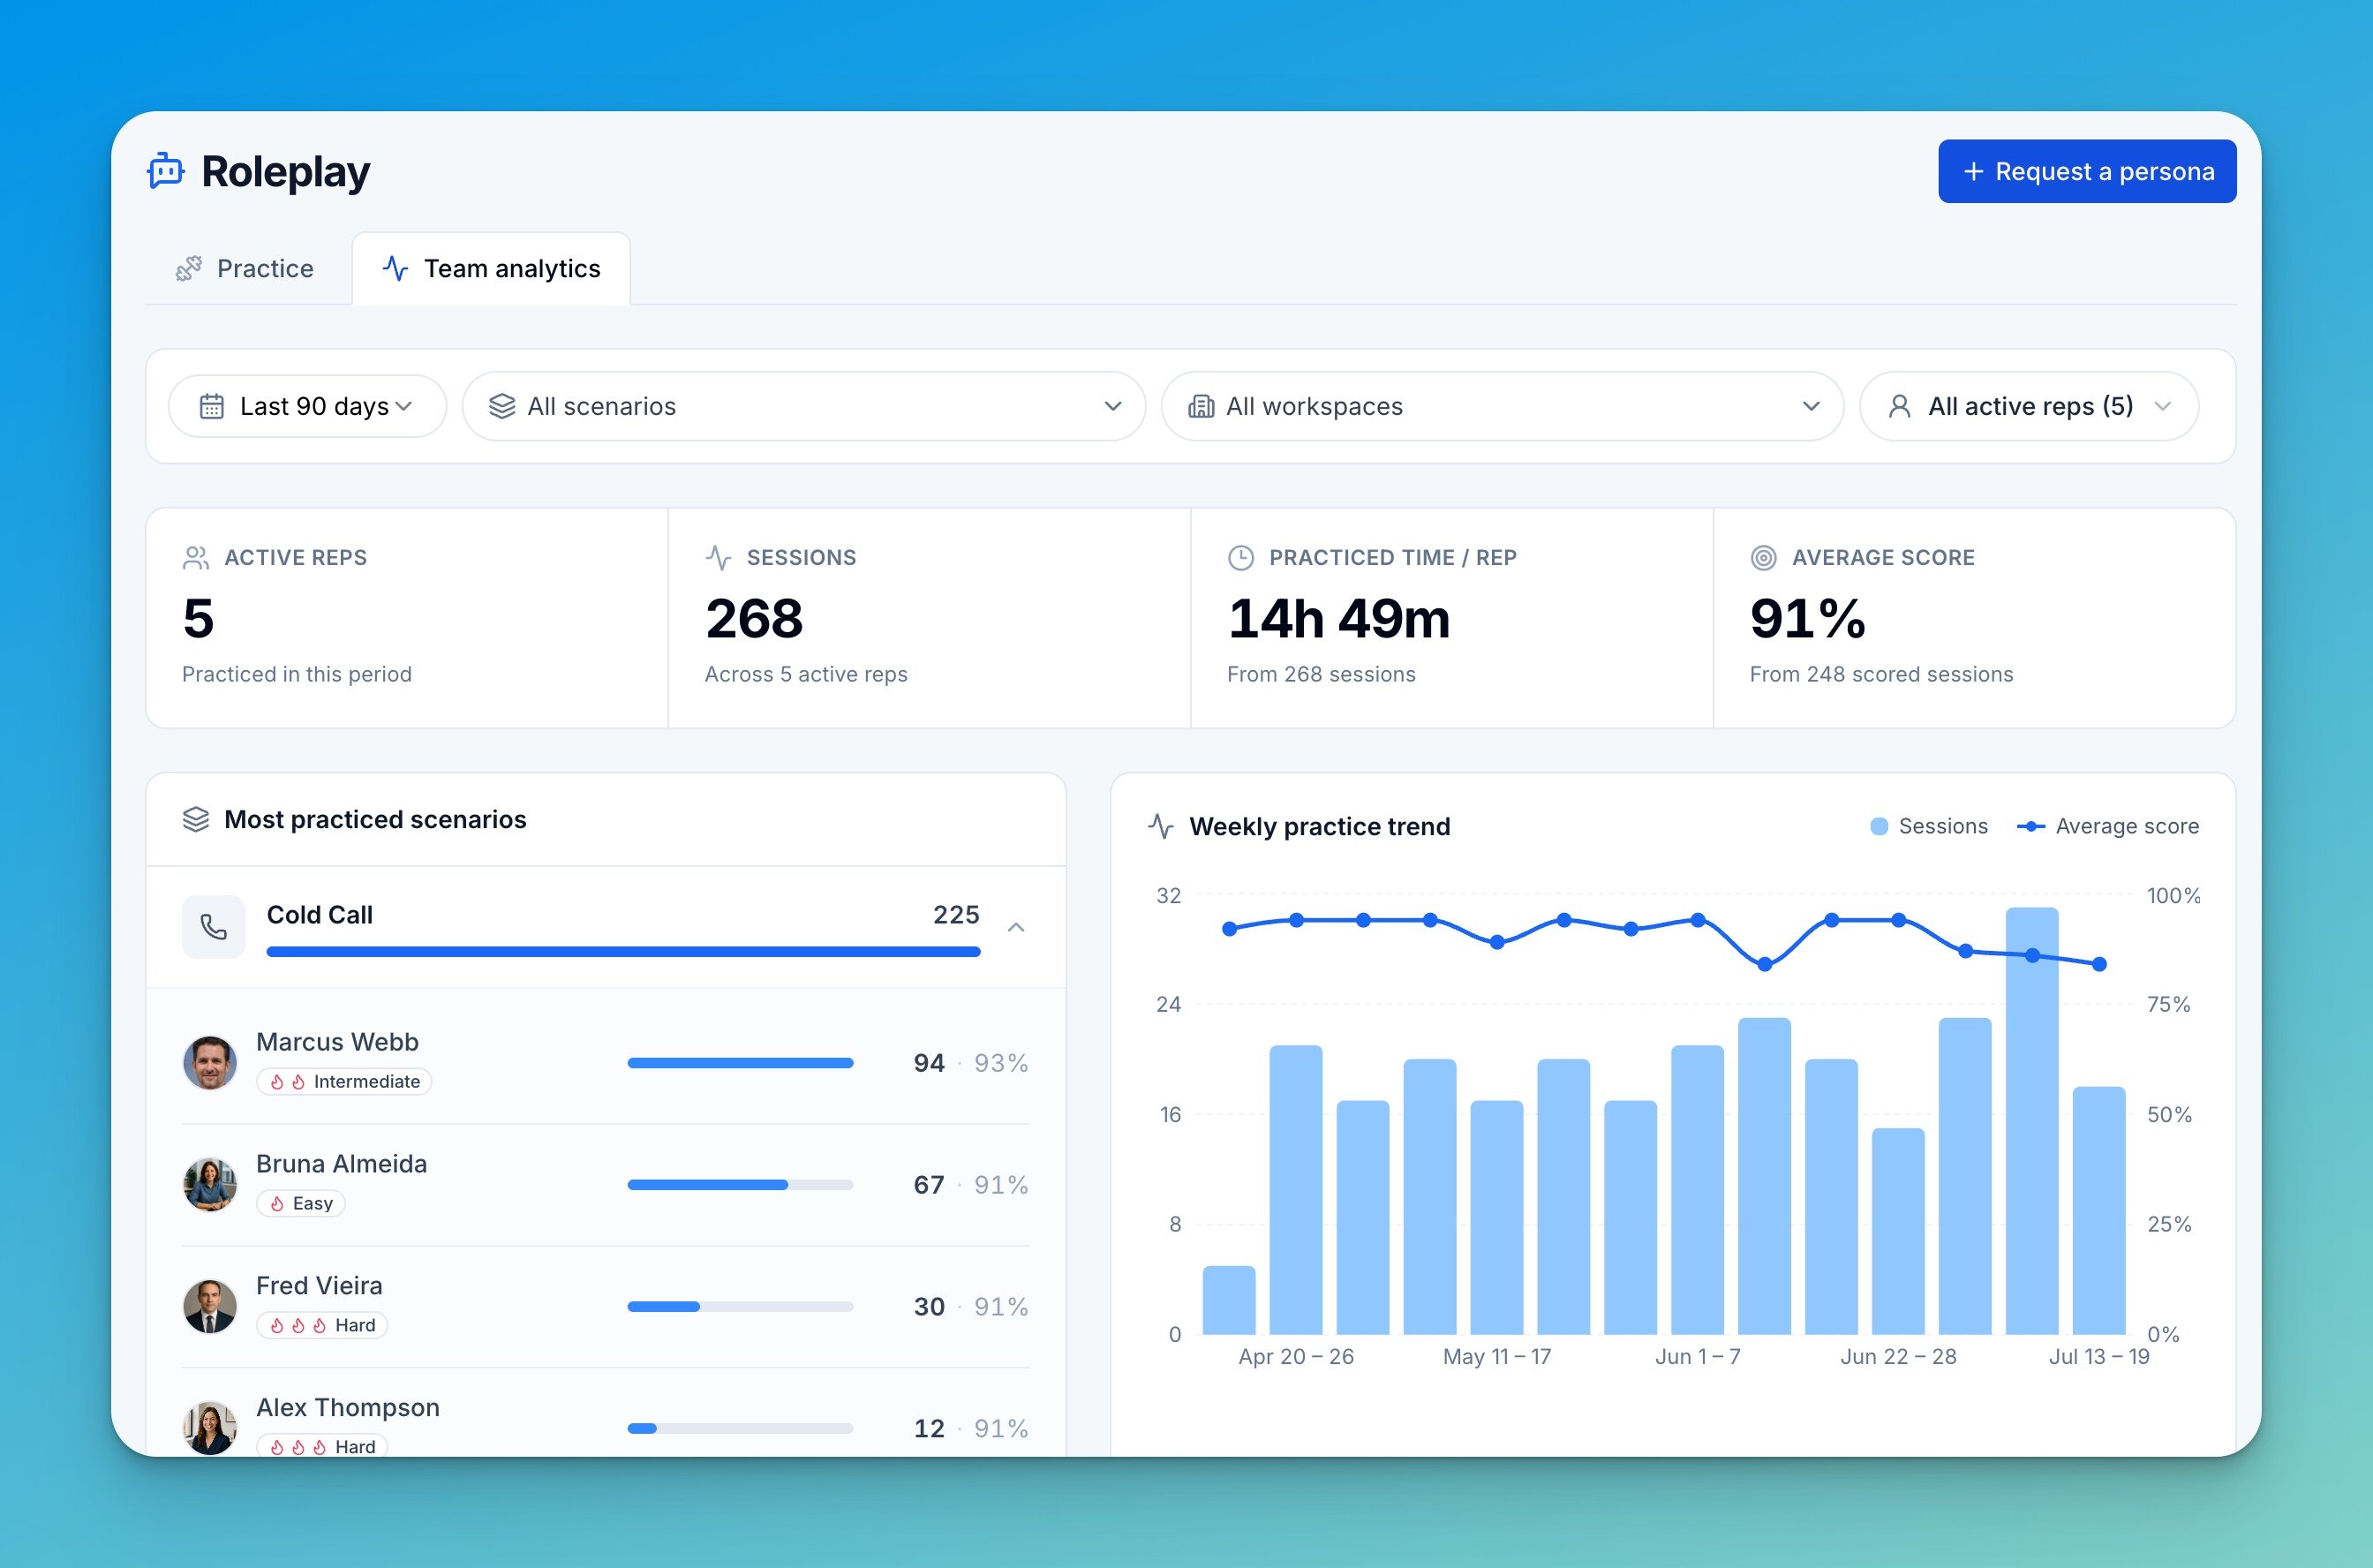Click the clock icon beside Practiced Time
This screenshot has width=2373, height=1568.
click(x=1241, y=558)
